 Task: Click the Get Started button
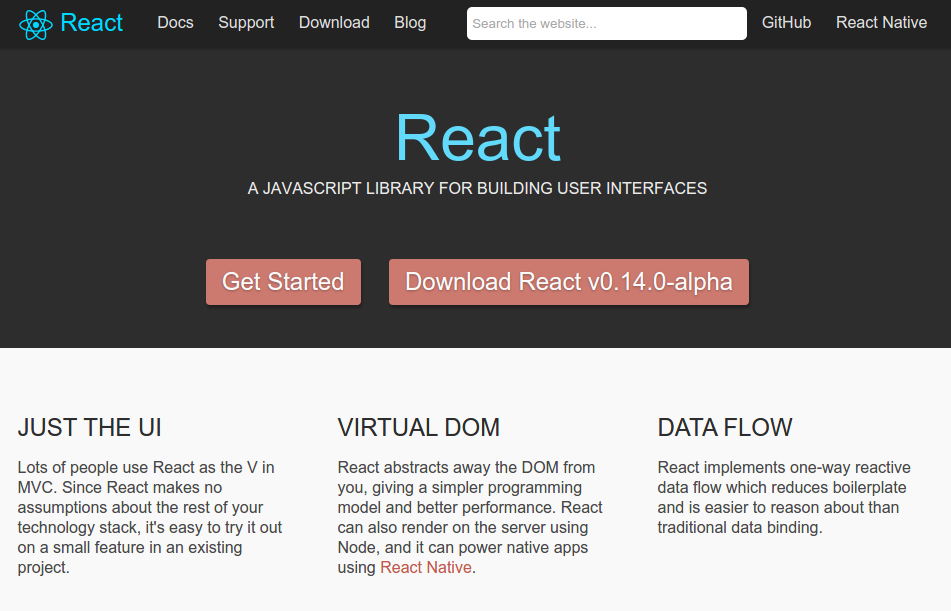(283, 282)
